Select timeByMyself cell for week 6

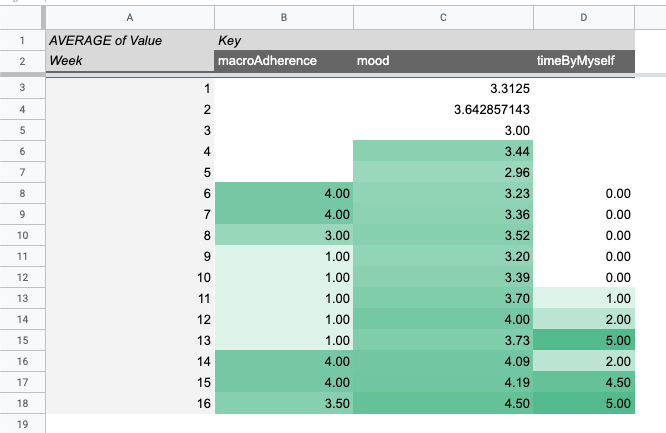point(584,193)
